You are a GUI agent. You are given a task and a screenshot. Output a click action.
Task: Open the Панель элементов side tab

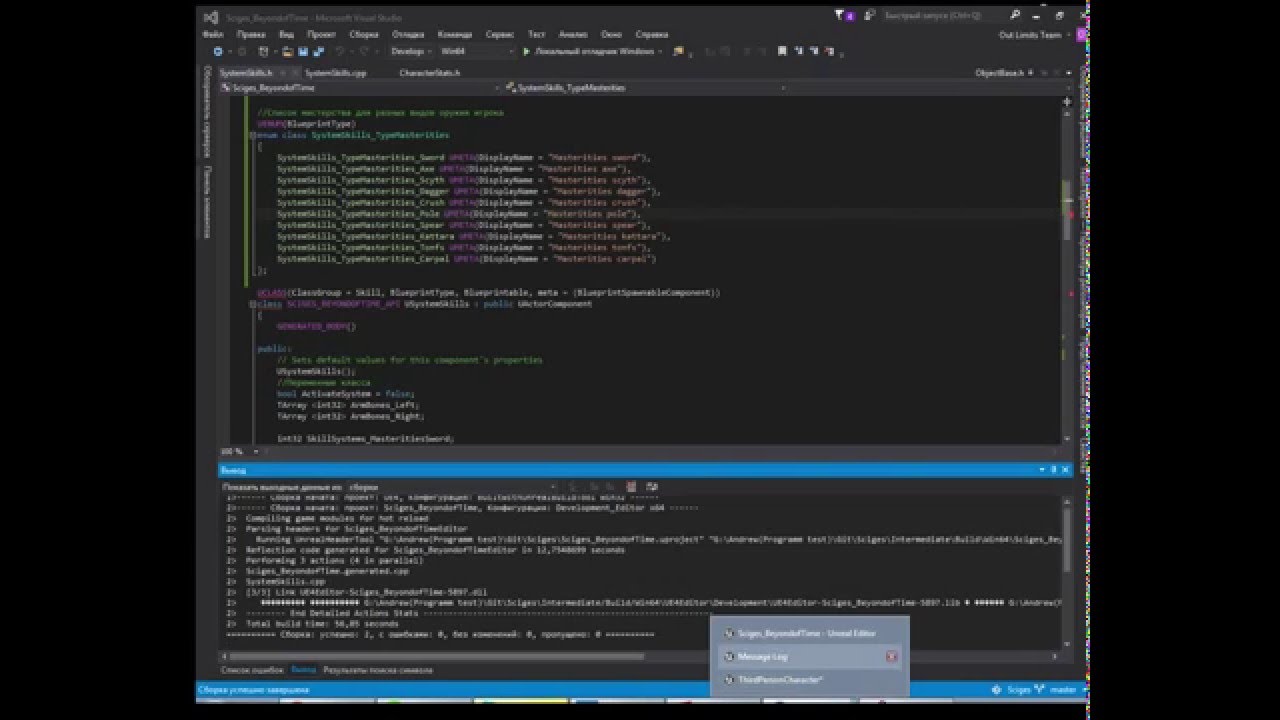coord(207,204)
